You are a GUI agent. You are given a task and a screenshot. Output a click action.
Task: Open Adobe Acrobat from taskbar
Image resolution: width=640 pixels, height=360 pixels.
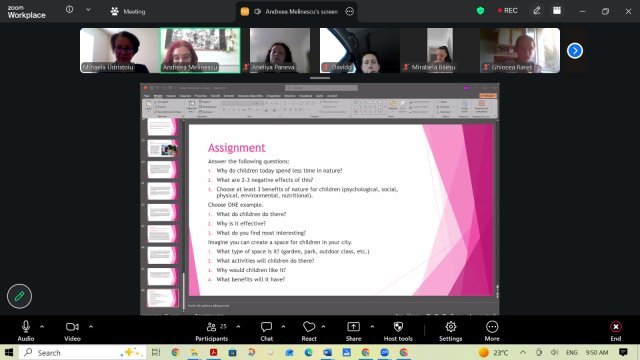[213, 352]
